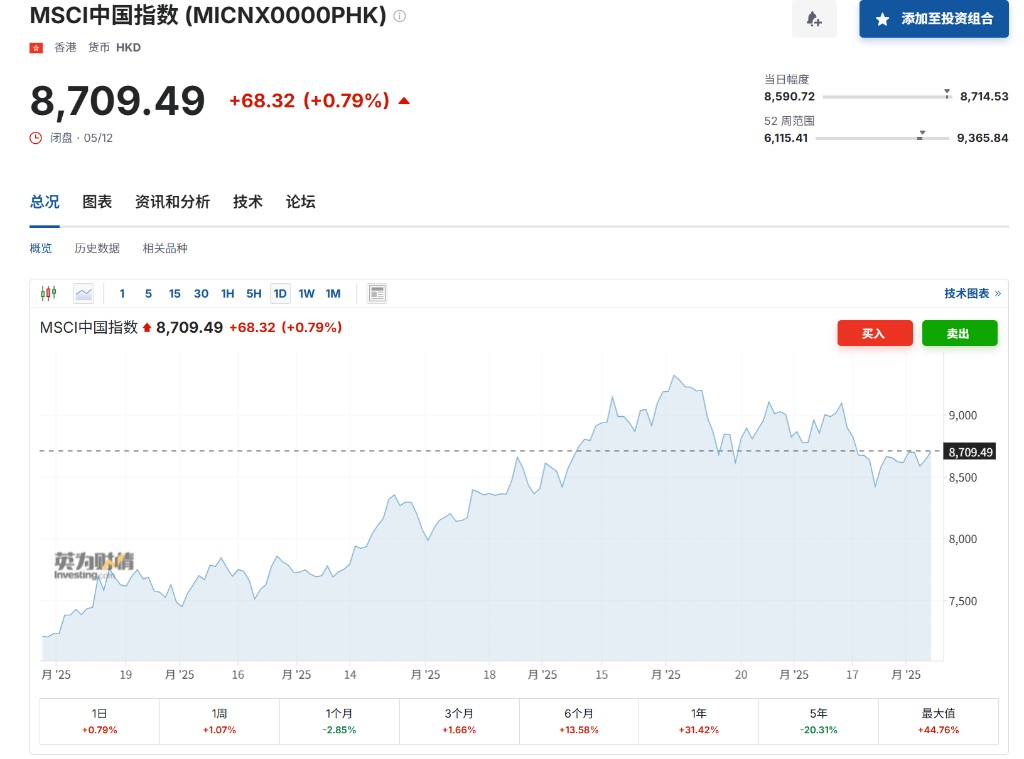Image resolution: width=1024 pixels, height=759 pixels.
Task: Click the clock icon next to 闭盘
Action: pyautogui.click(x=36, y=138)
